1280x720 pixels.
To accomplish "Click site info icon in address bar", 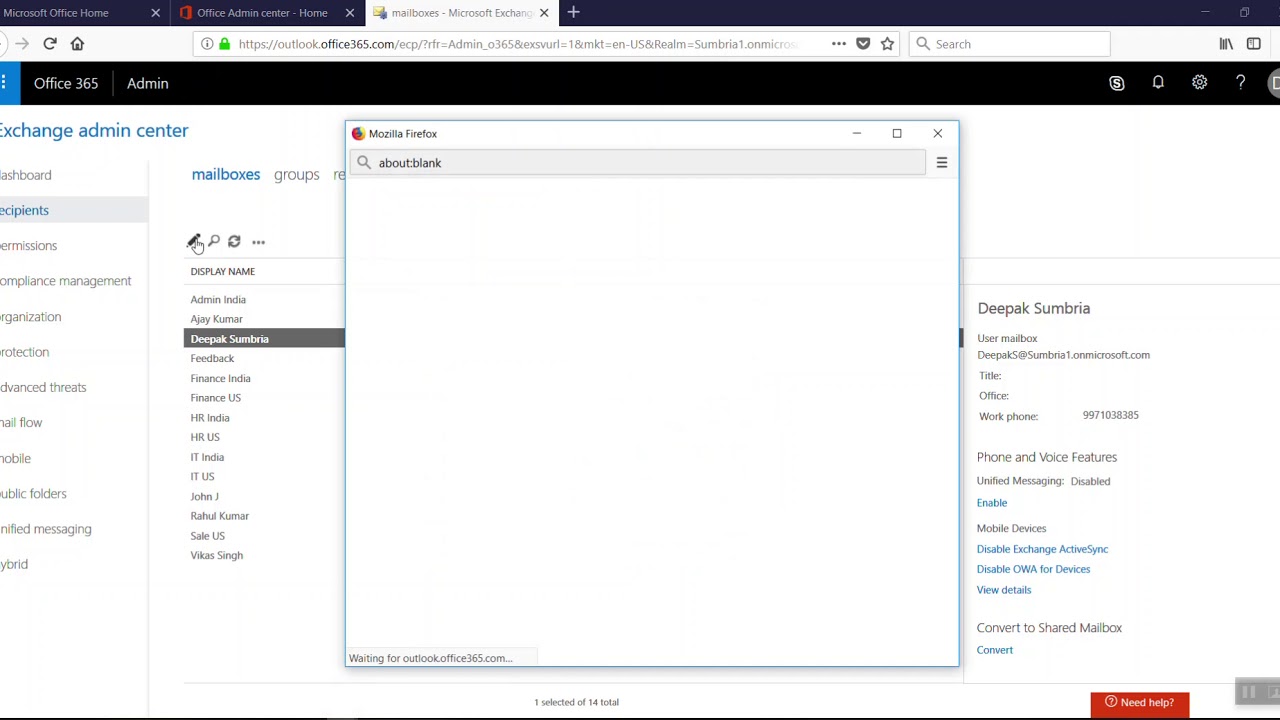I will click(207, 44).
